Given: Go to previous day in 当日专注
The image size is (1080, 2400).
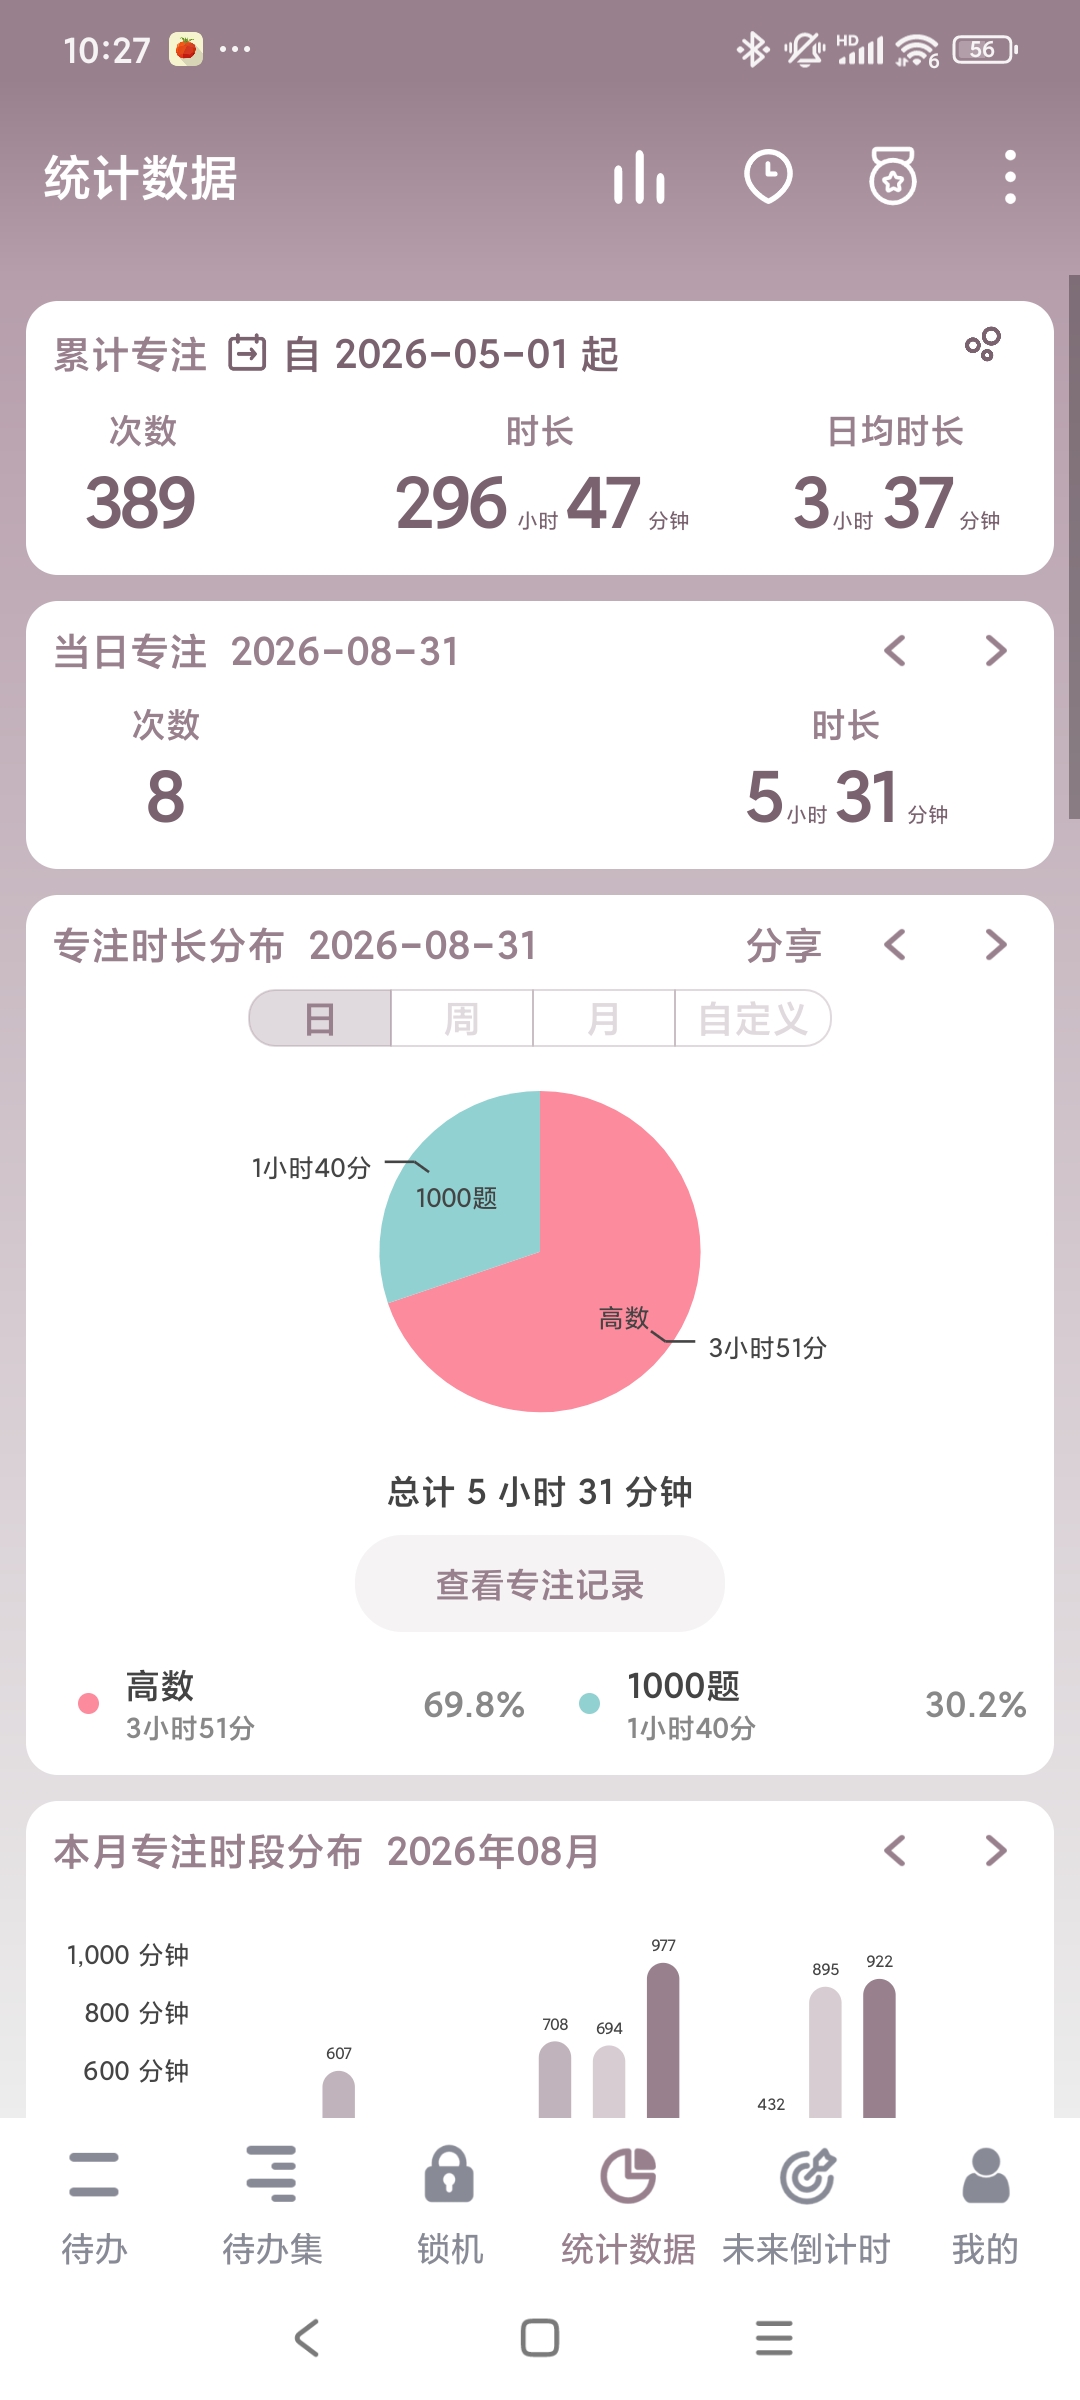Looking at the screenshot, I should point(895,651).
